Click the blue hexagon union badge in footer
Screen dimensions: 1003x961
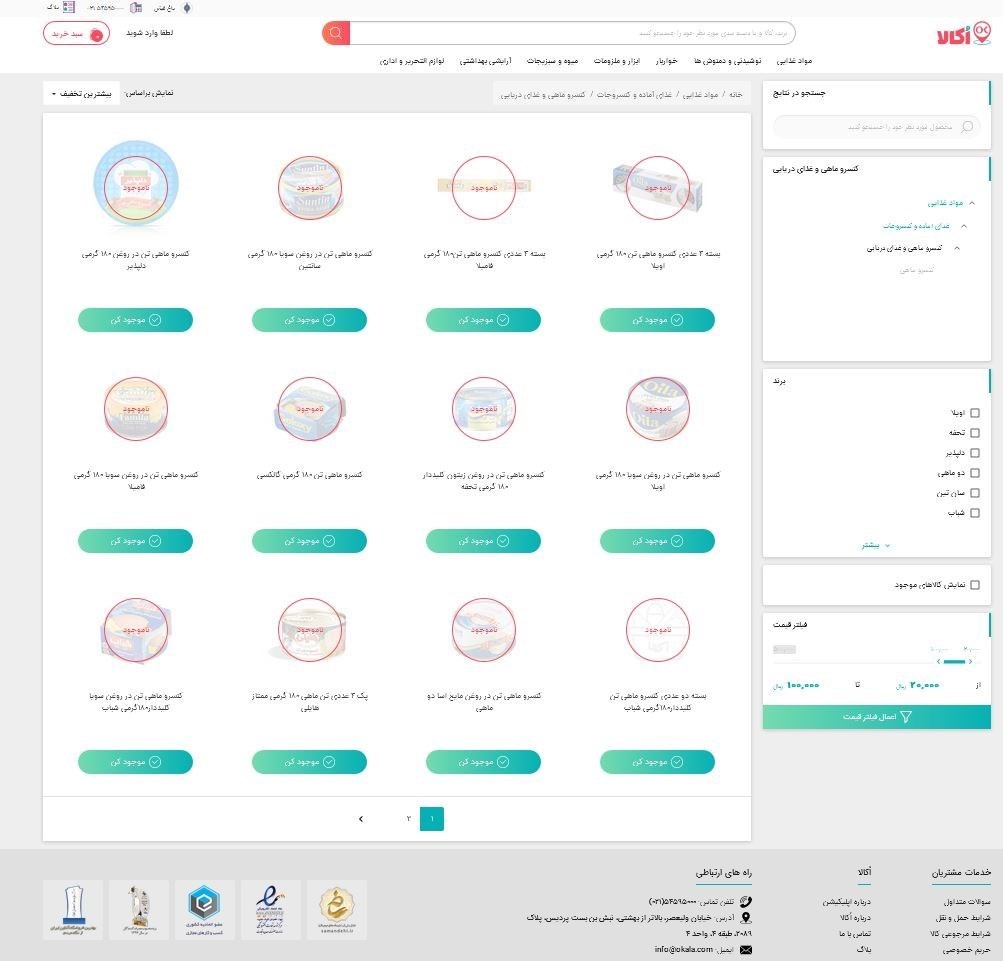(205, 908)
